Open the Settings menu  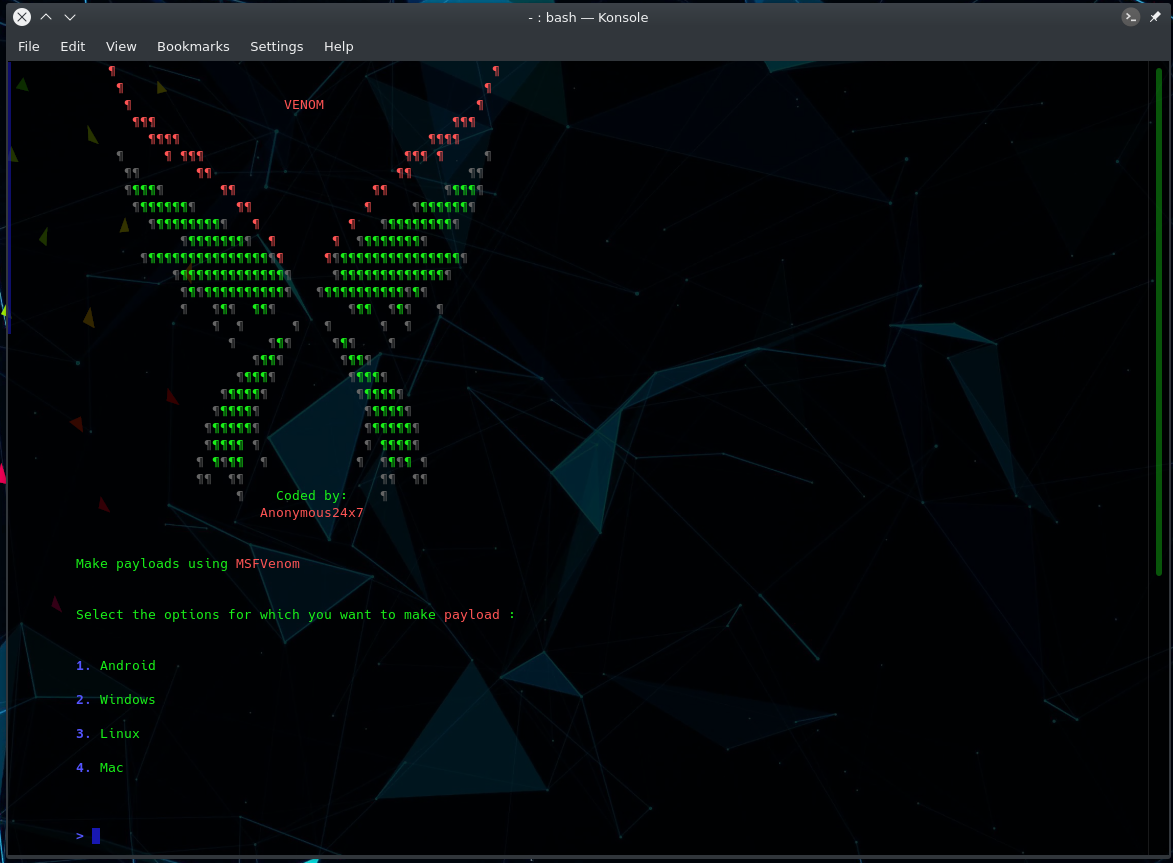277,46
